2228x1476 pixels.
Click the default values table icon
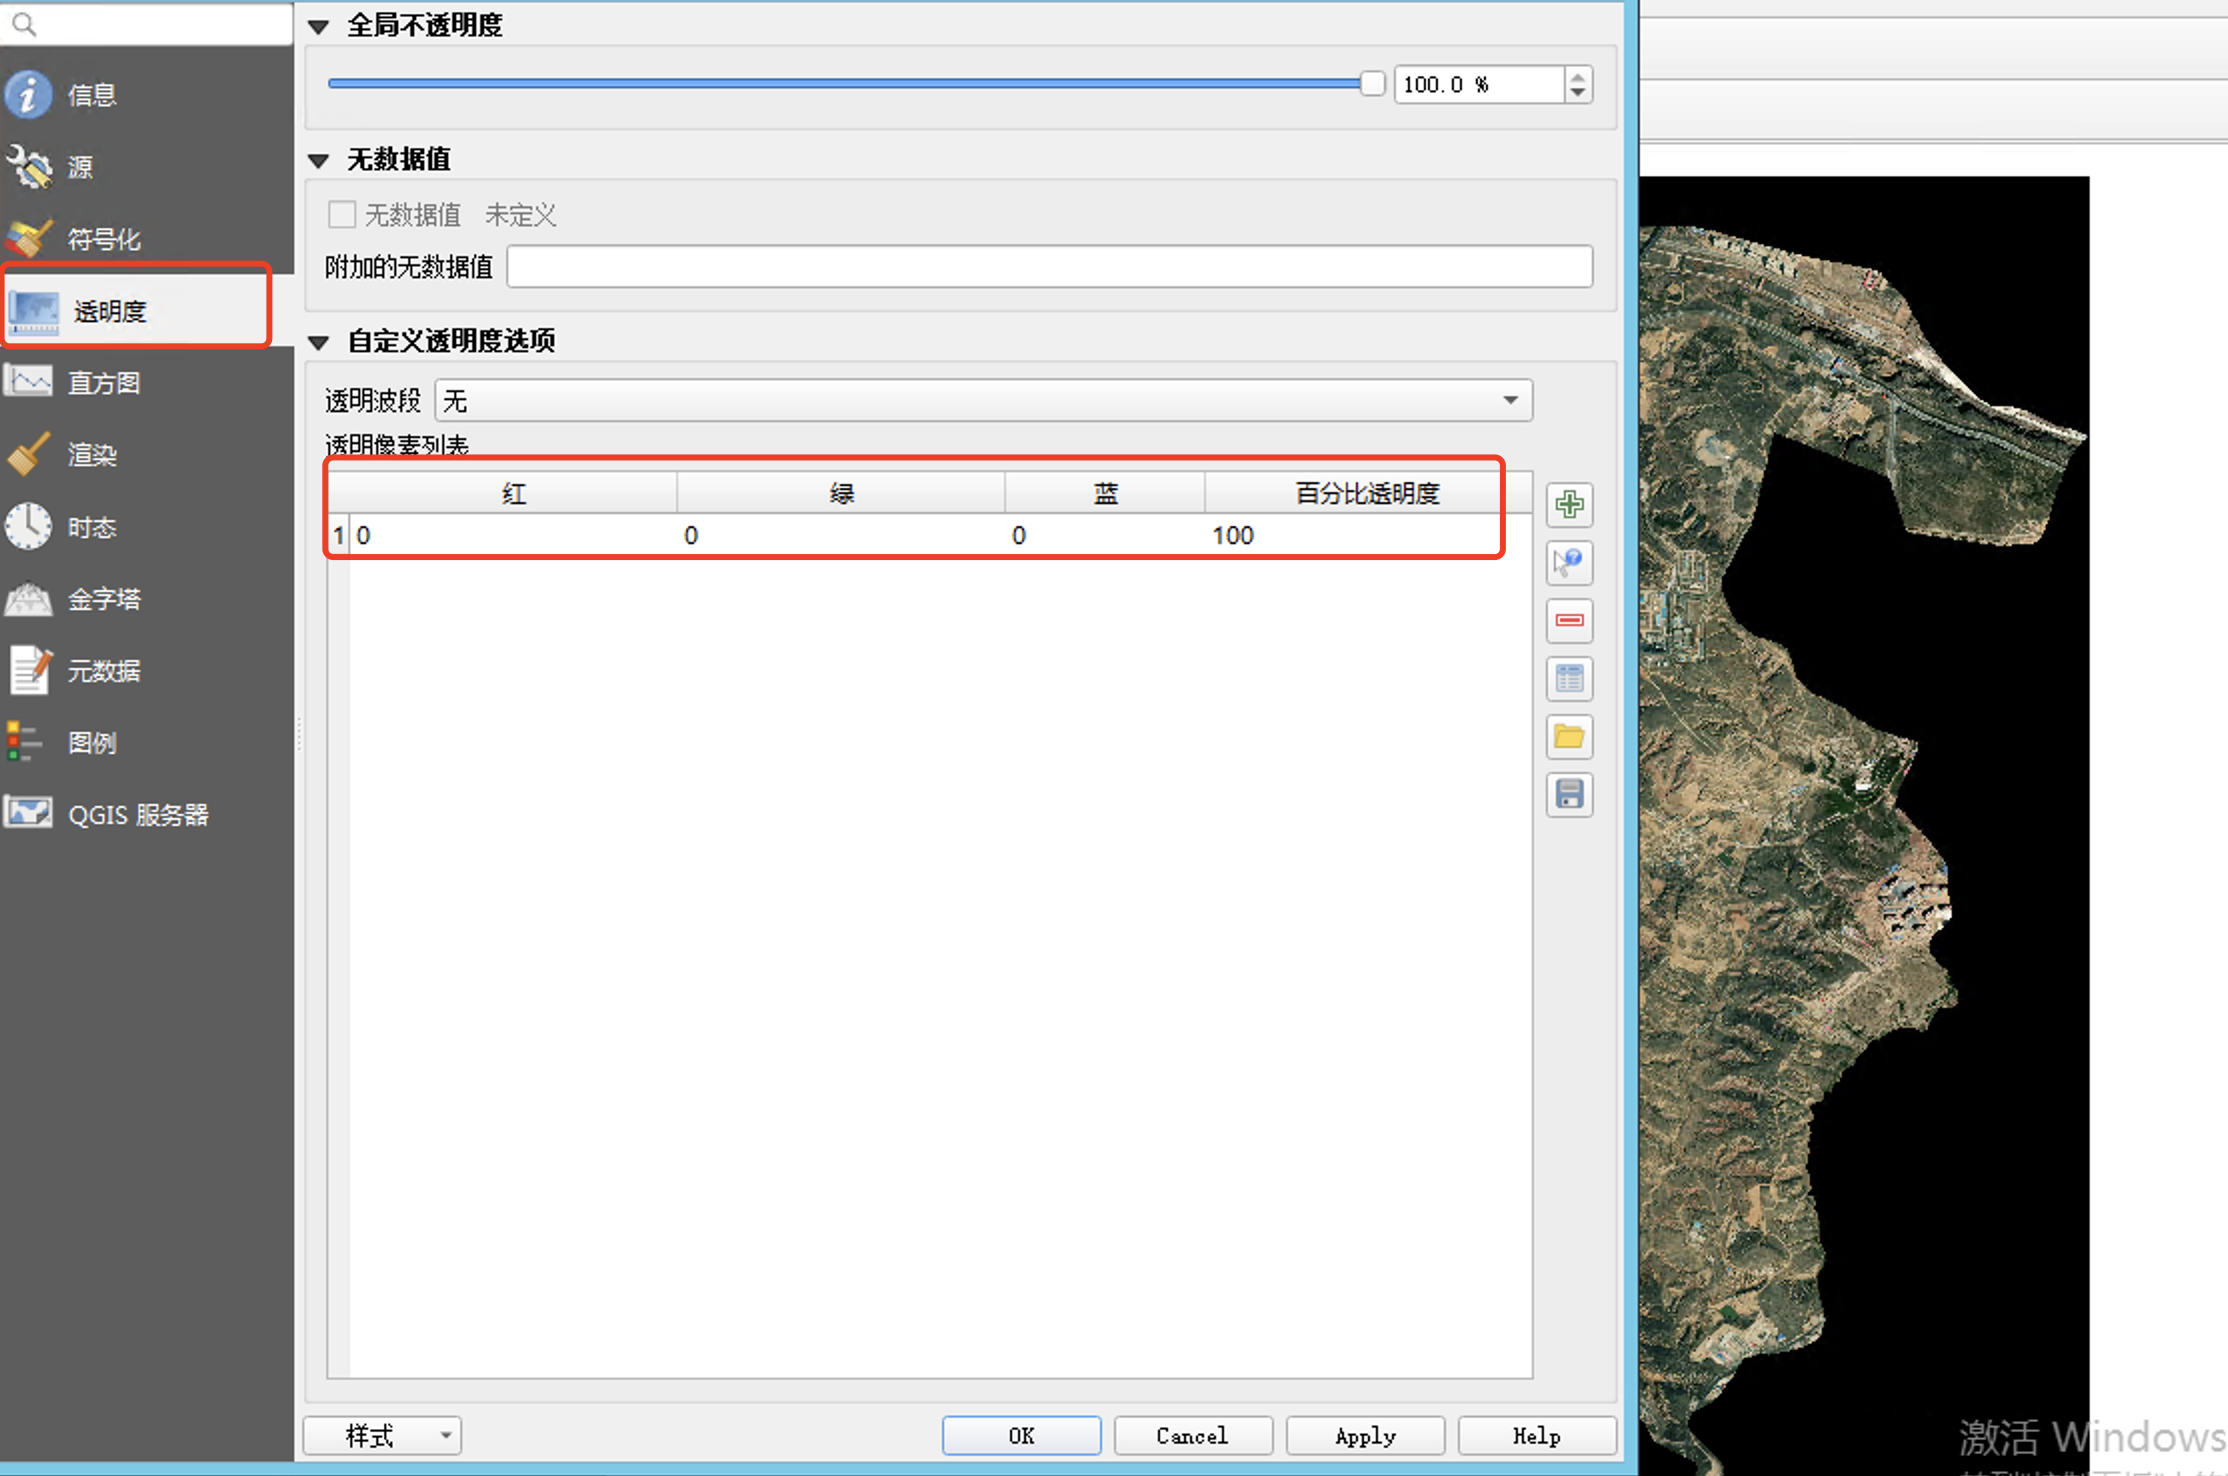point(1569,679)
